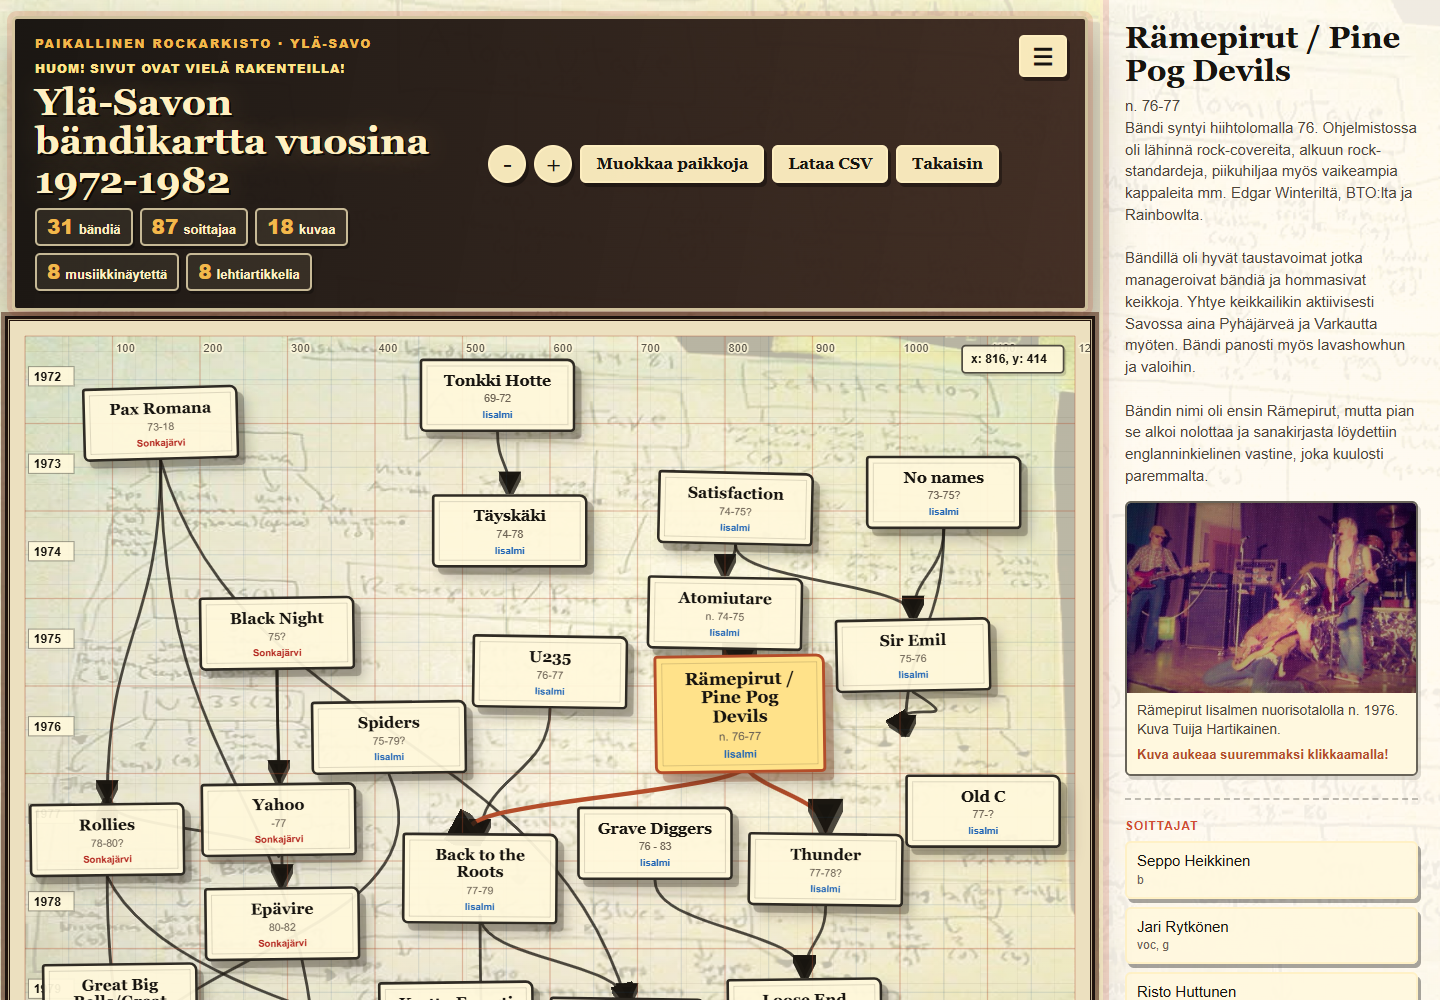
Task: Open the 31 bändiä stat badge
Action: pyautogui.click(x=84, y=227)
